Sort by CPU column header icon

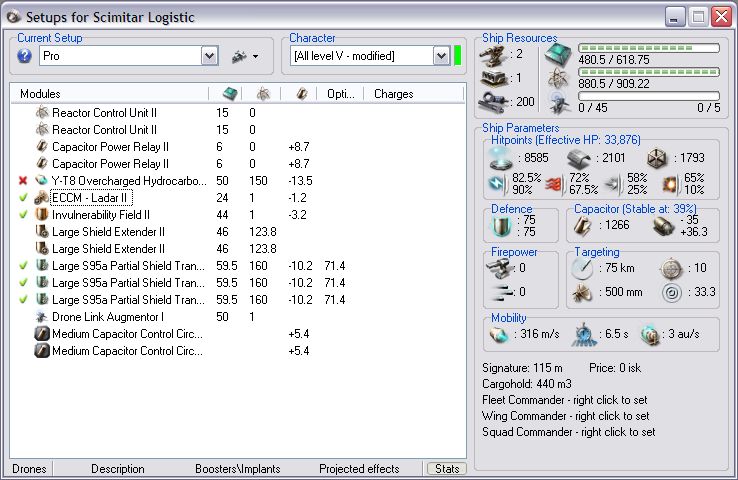point(230,94)
